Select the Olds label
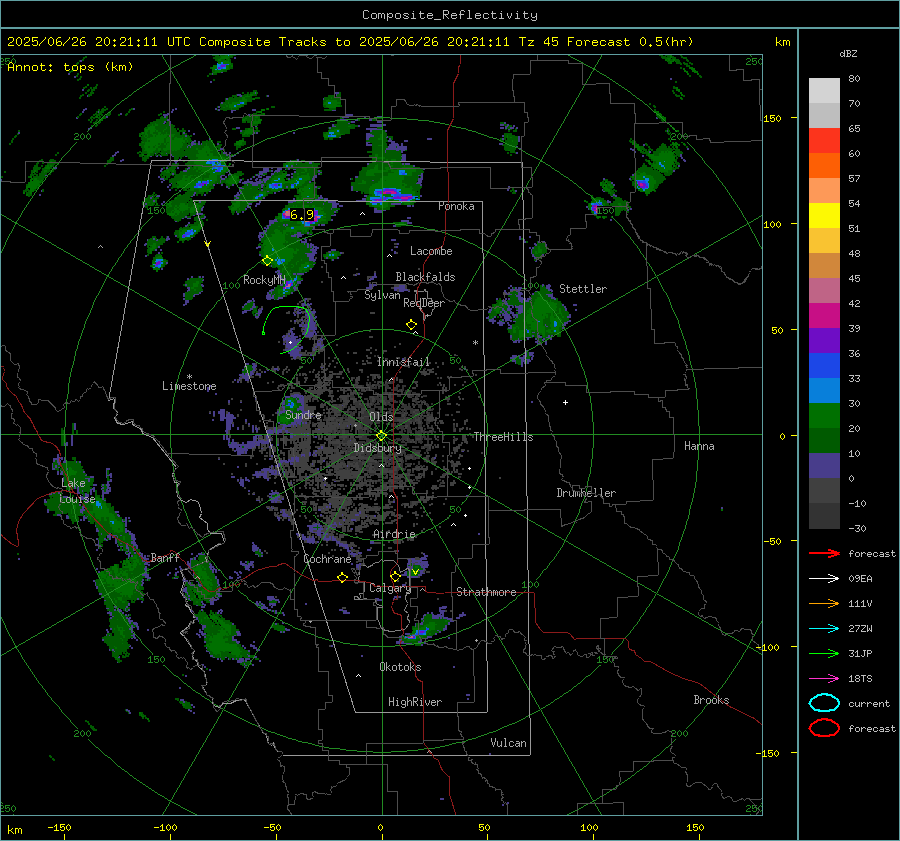The height and width of the screenshot is (841, 900). pos(381,417)
